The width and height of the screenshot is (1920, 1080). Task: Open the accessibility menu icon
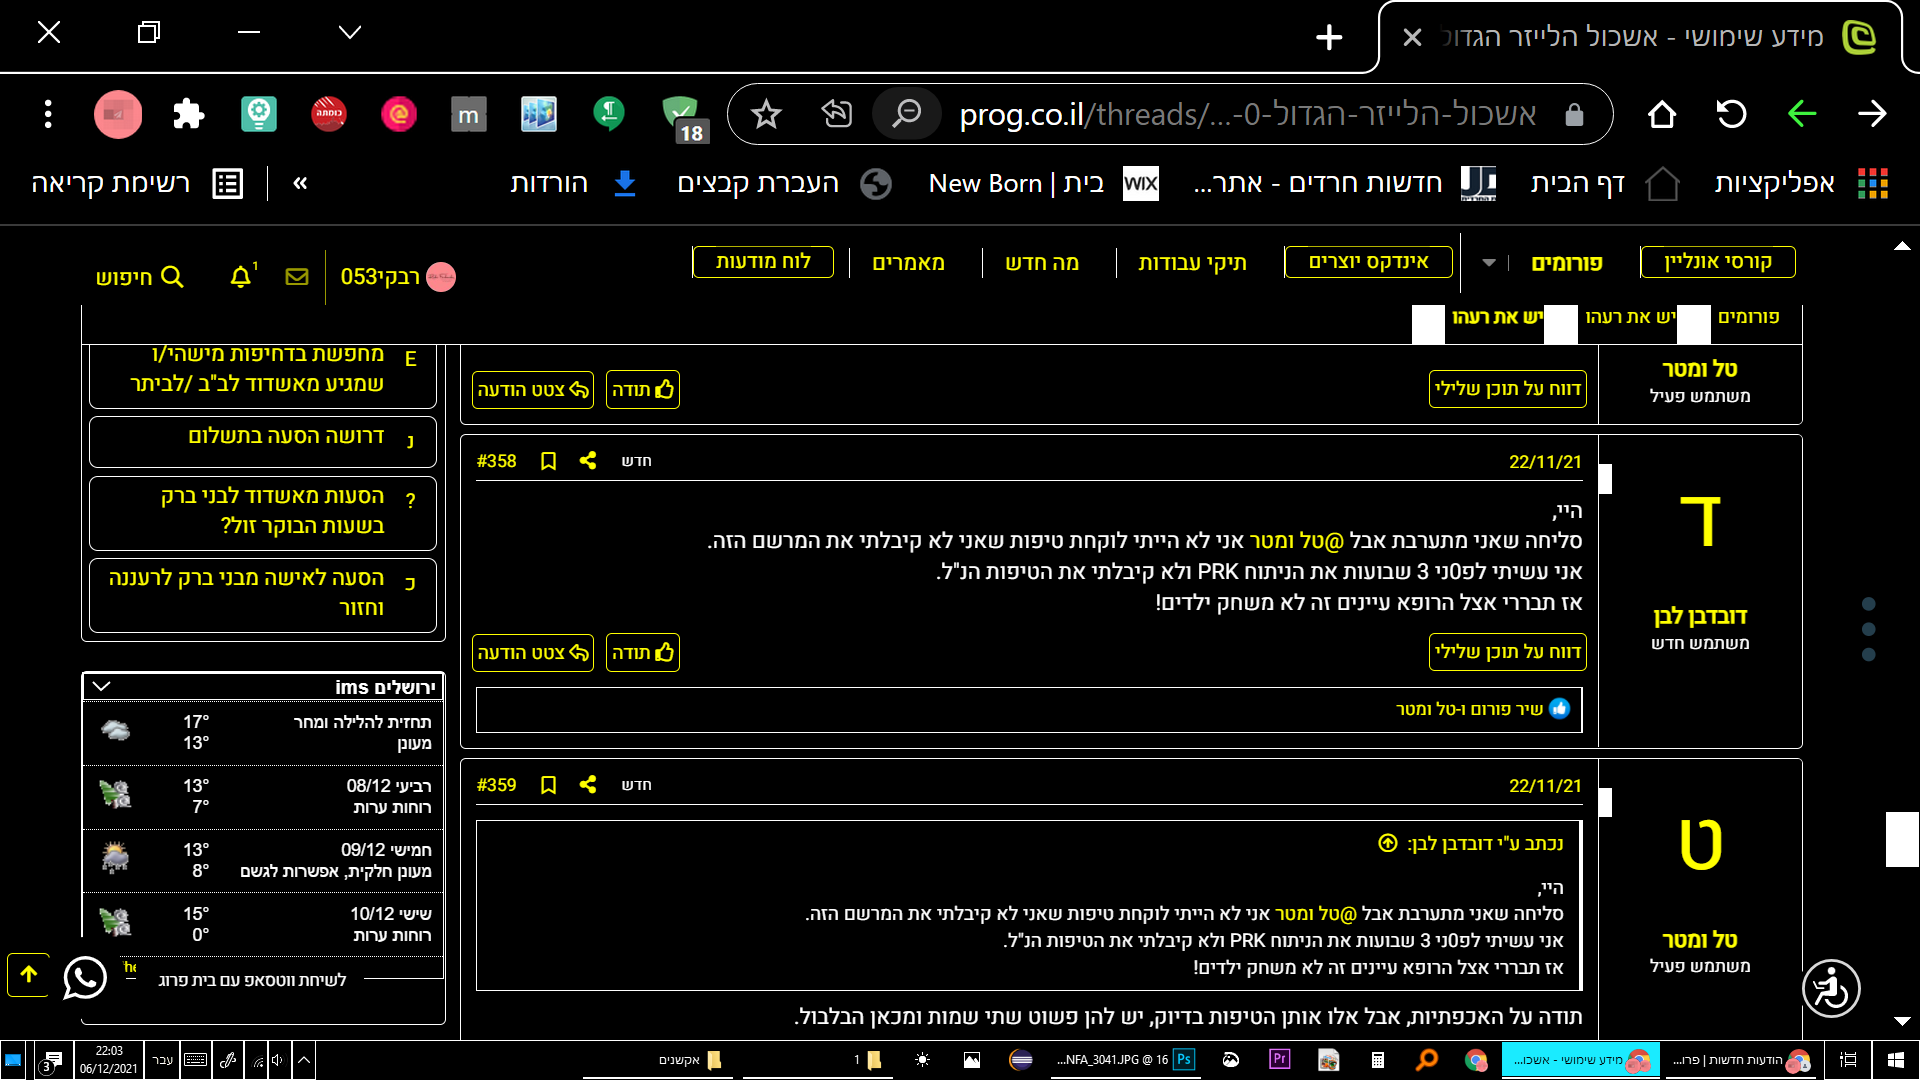(x=1830, y=989)
